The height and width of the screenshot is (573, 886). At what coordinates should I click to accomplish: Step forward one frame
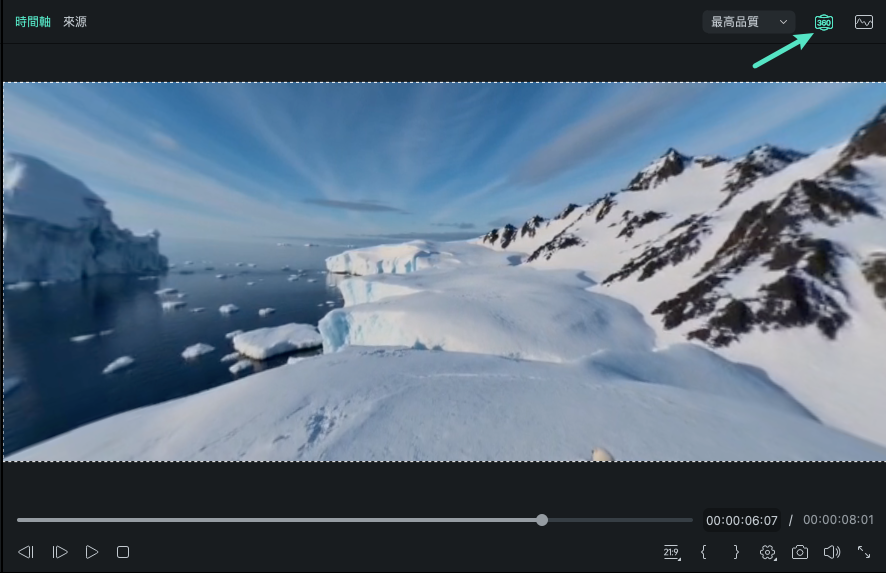click(x=59, y=552)
